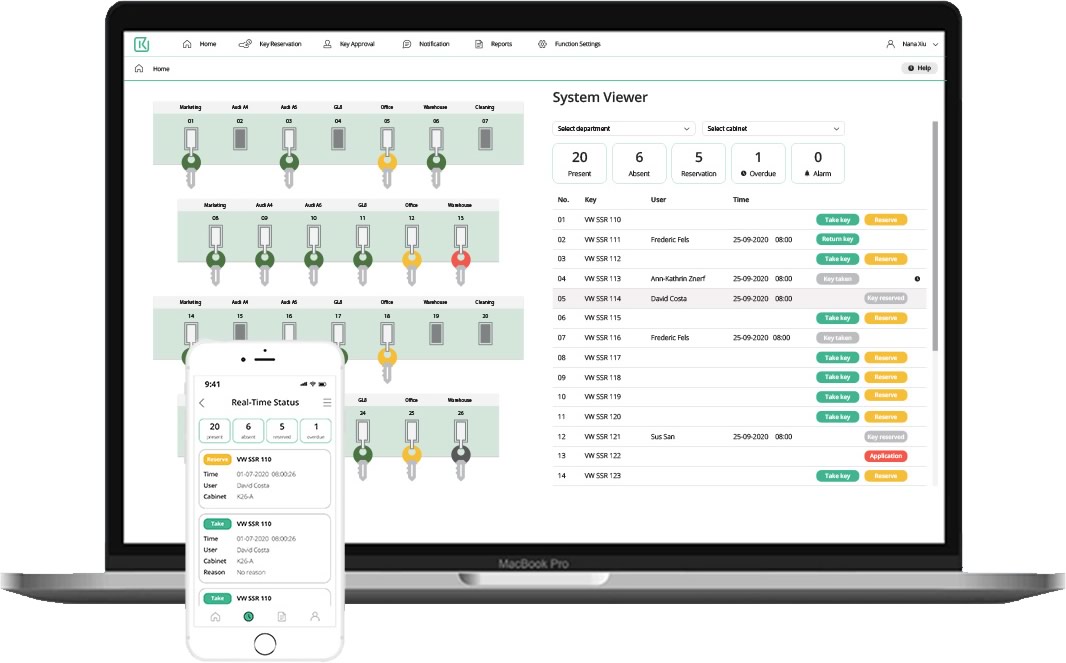Viewport: 1066px width, 663px height.
Task: Go to Key Approval page
Action: click(349, 44)
